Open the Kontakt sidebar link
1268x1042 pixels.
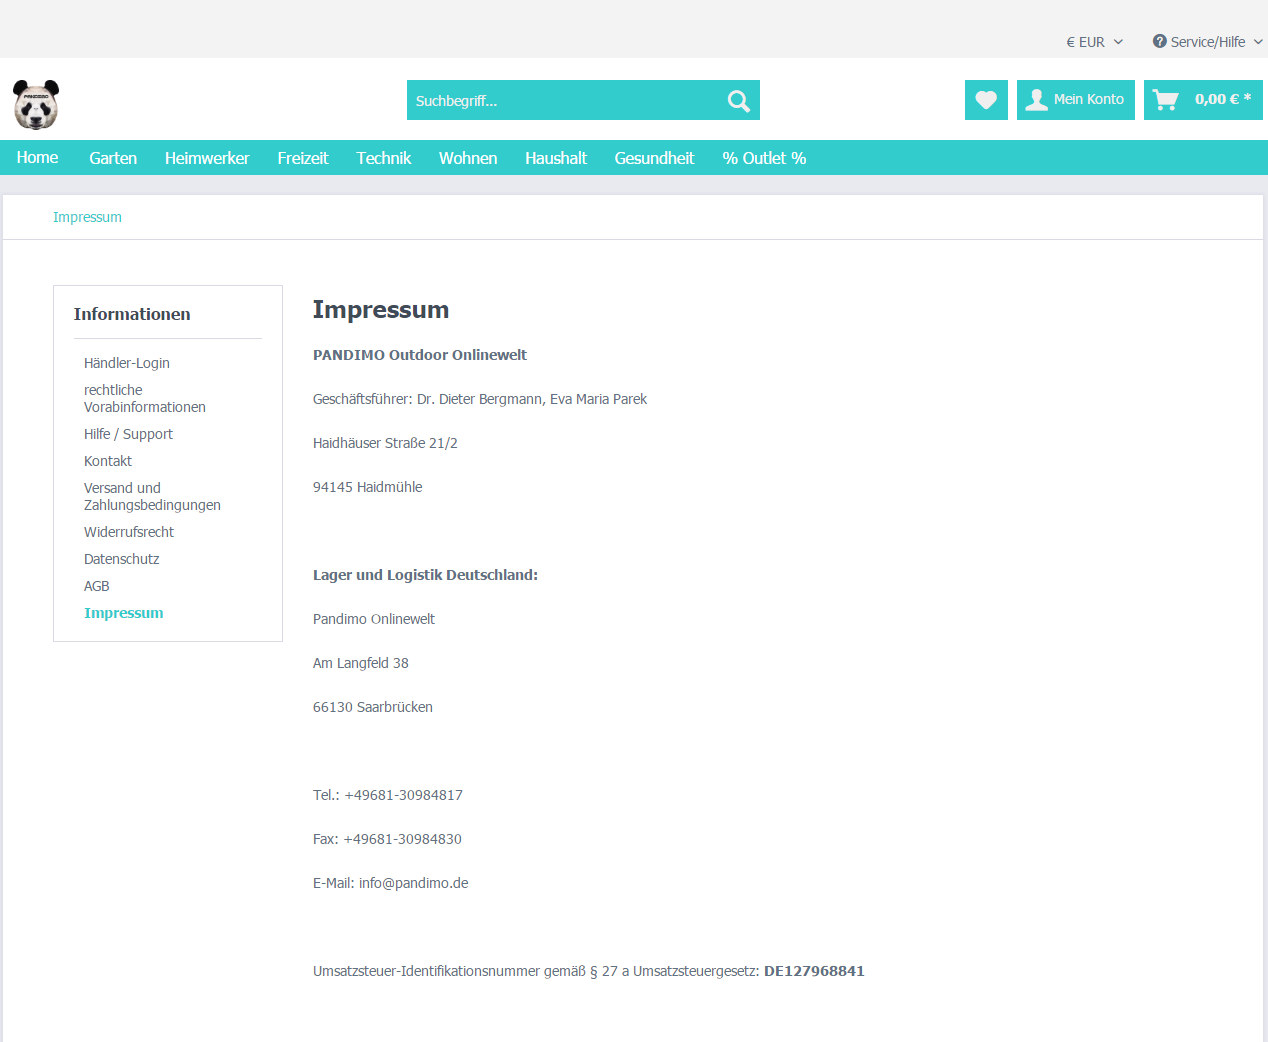click(108, 461)
